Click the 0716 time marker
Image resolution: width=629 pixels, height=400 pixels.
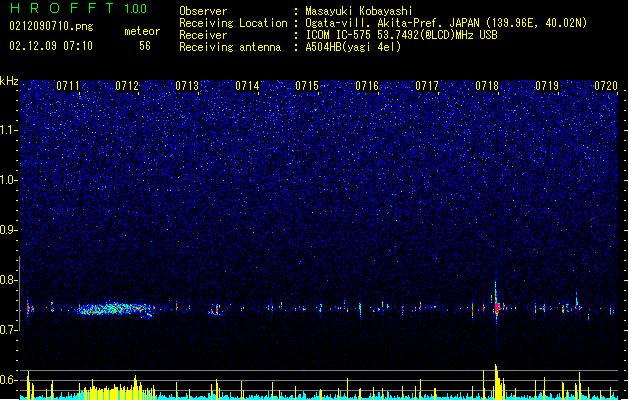(x=367, y=86)
